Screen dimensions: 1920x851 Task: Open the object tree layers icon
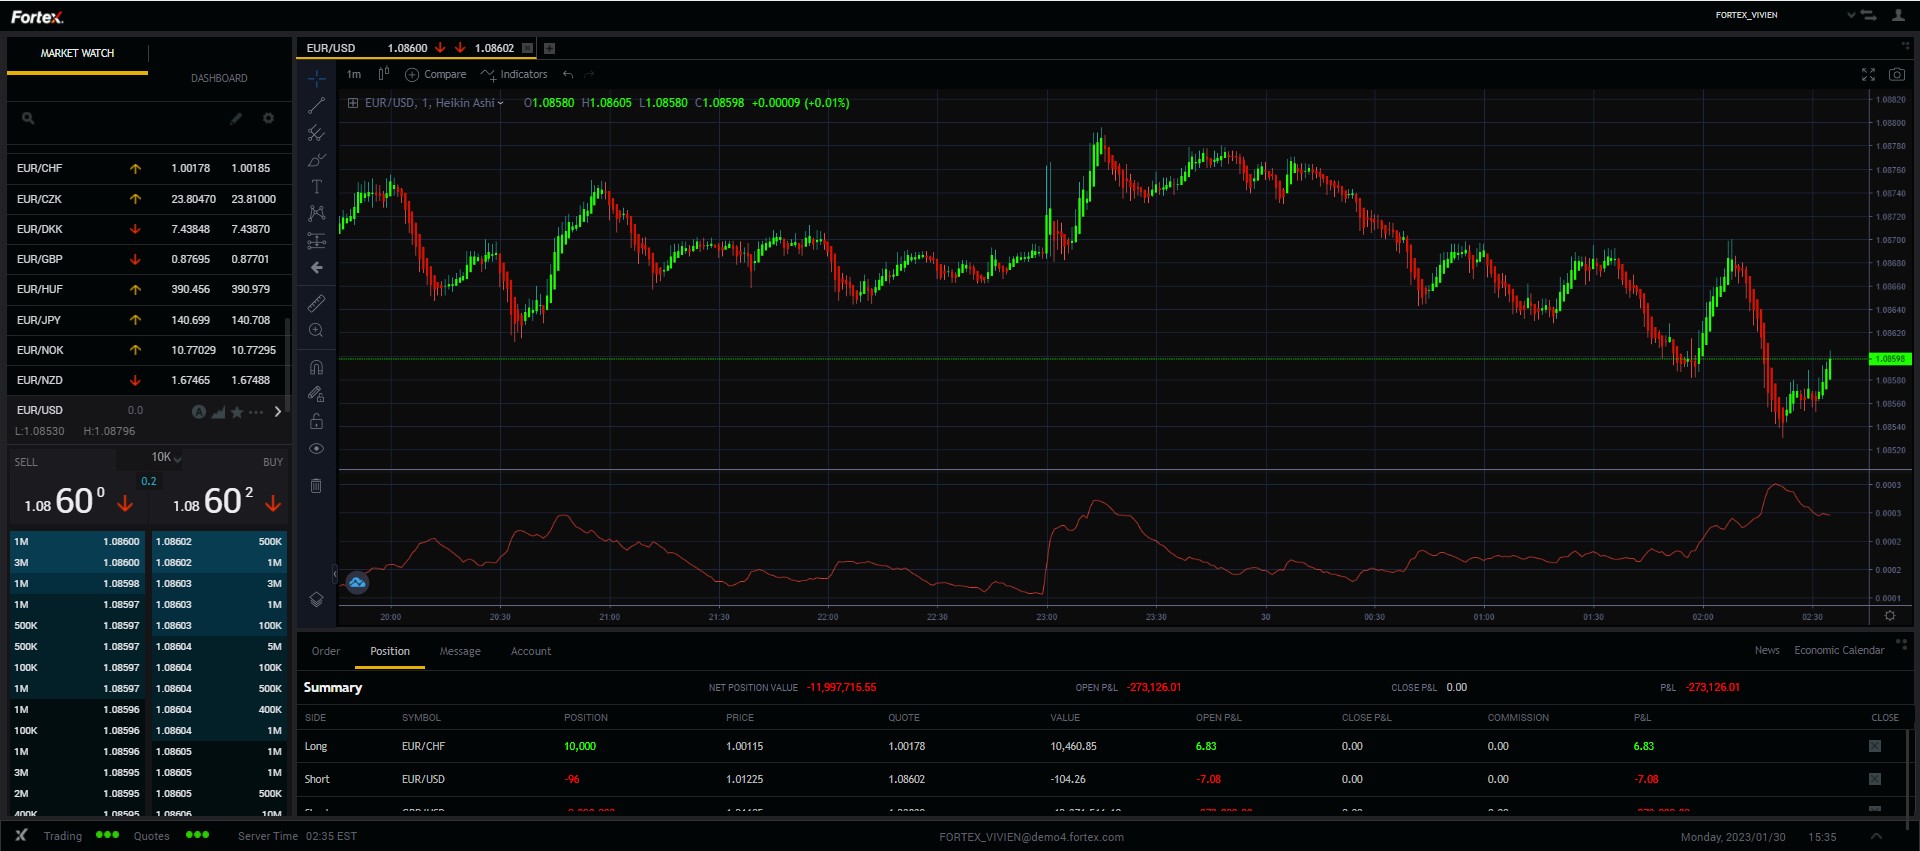[x=316, y=600]
